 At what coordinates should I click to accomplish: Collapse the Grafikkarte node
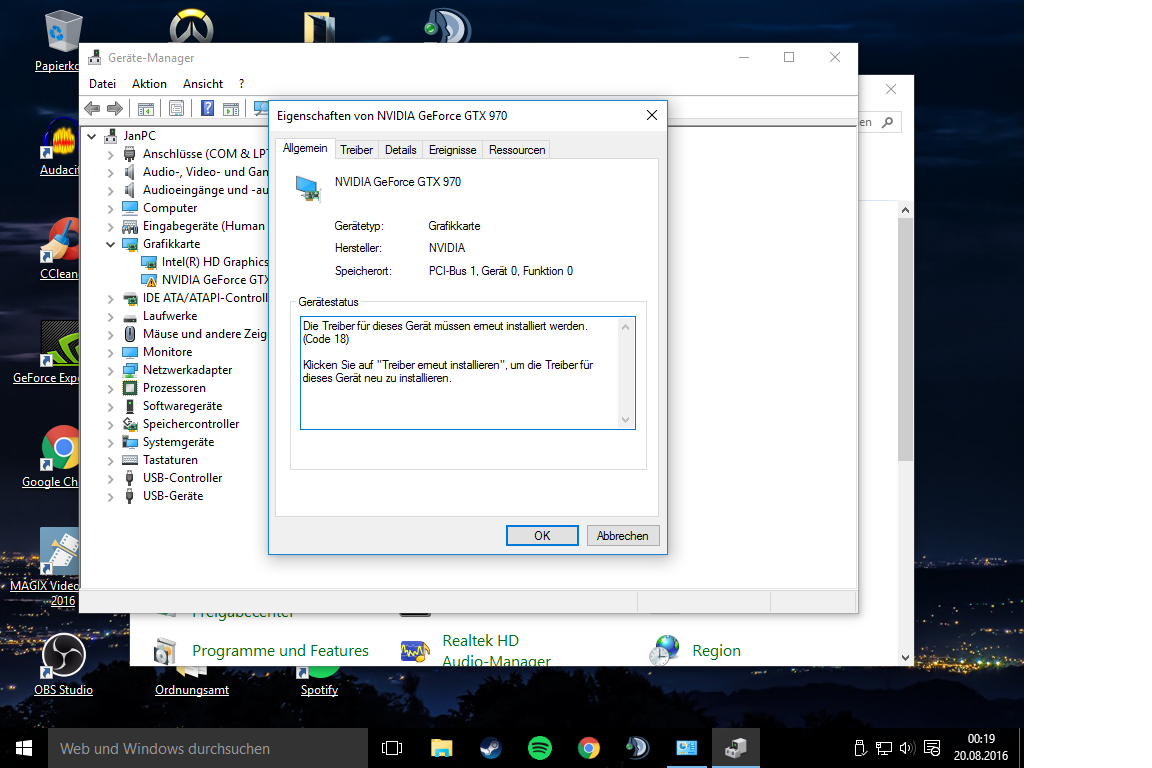pos(110,244)
